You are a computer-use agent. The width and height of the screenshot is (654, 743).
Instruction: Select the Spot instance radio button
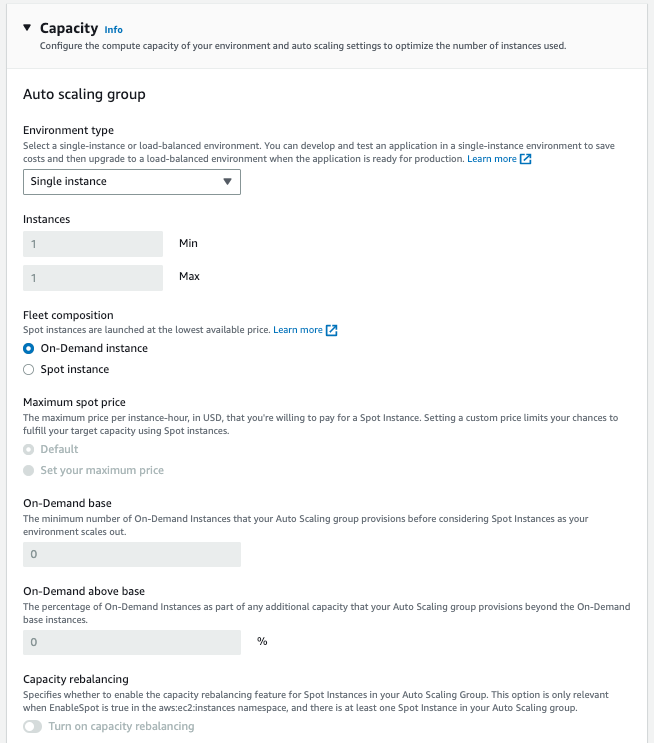click(29, 369)
